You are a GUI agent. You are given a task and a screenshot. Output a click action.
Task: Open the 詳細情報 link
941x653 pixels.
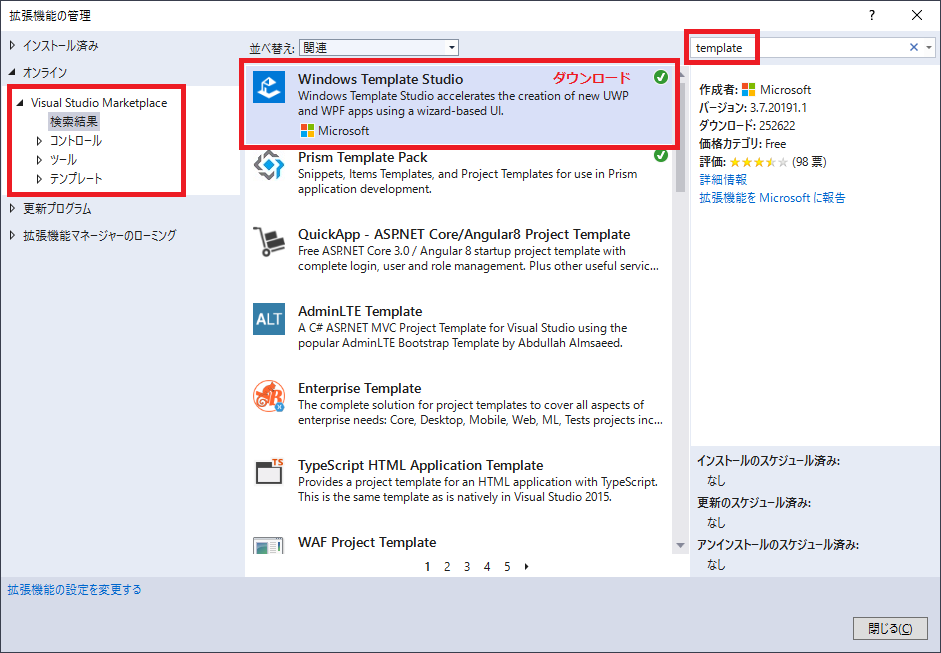(723, 179)
